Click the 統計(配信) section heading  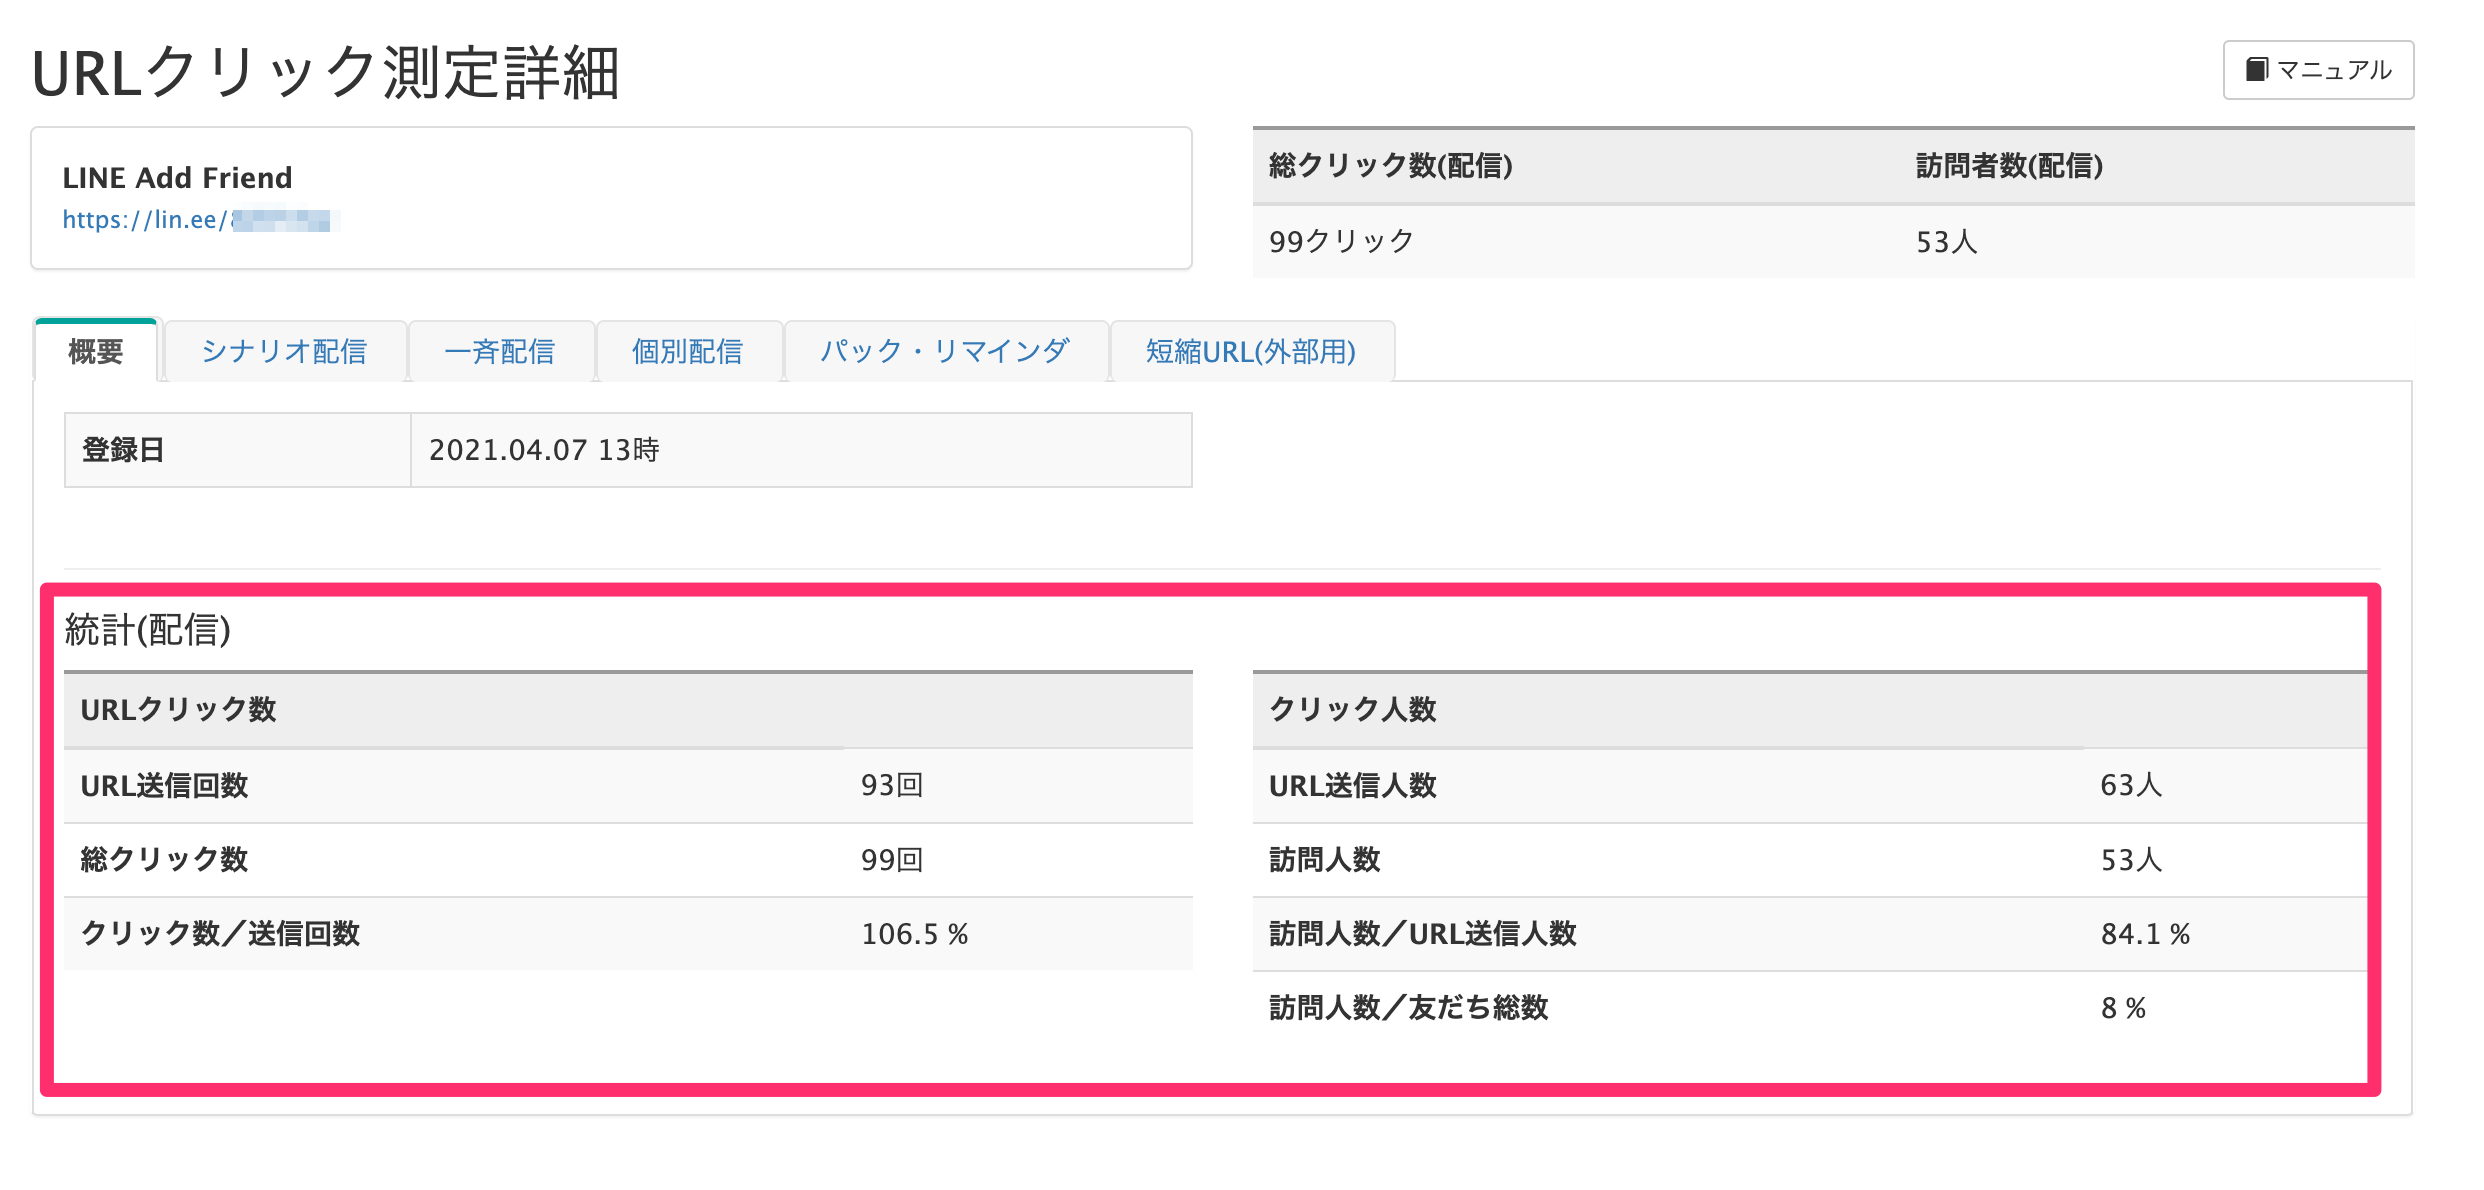tap(148, 630)
